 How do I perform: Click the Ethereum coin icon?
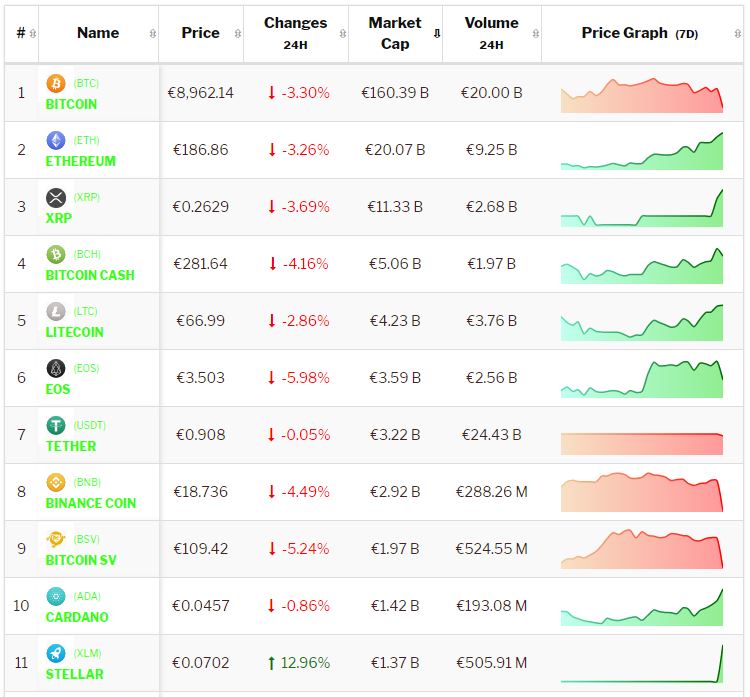pyautogui.click(x=56, y=141)
